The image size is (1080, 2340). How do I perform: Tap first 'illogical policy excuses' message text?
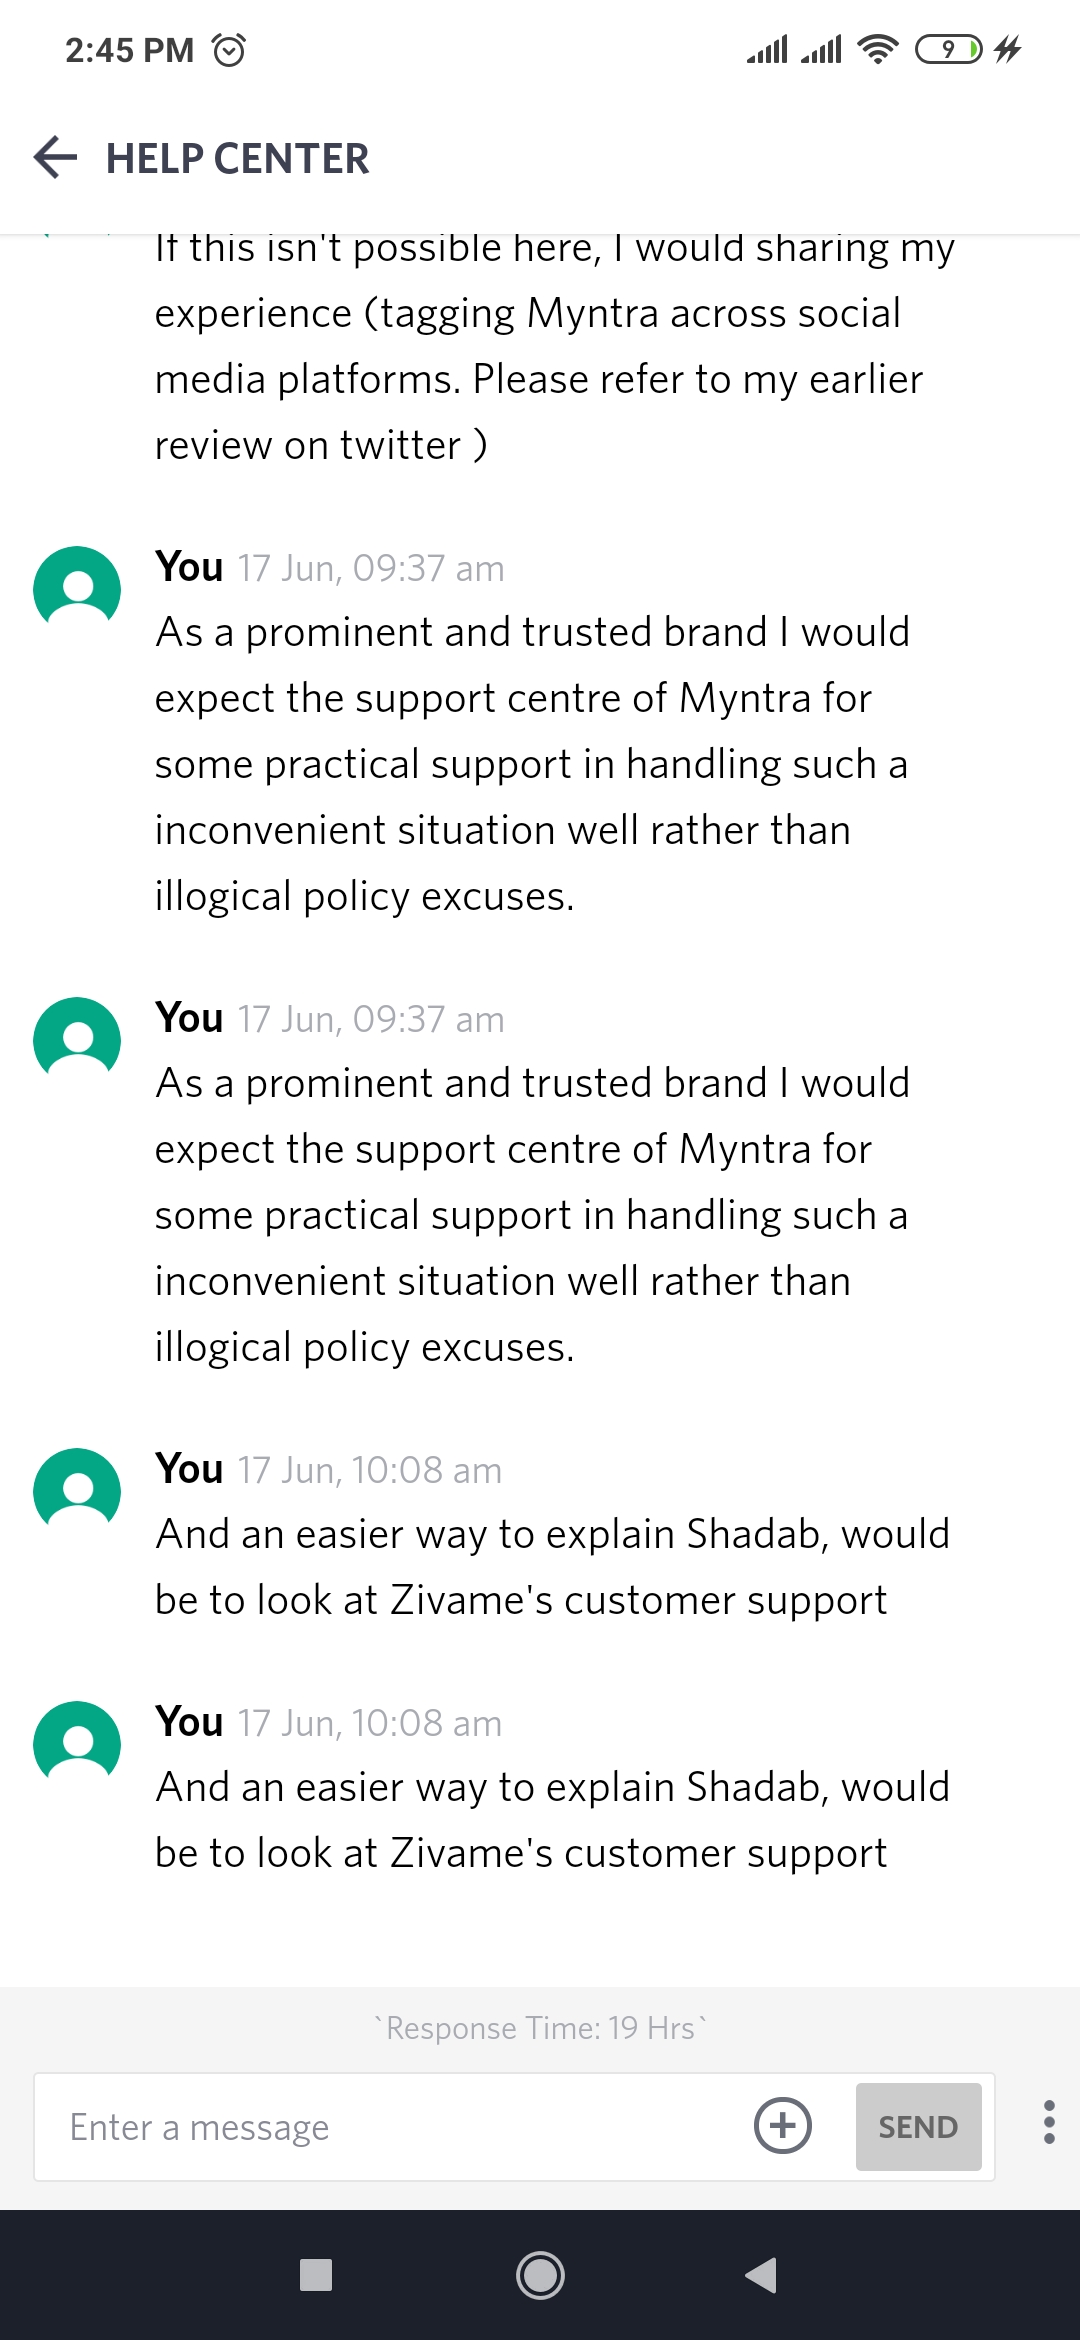365,896
